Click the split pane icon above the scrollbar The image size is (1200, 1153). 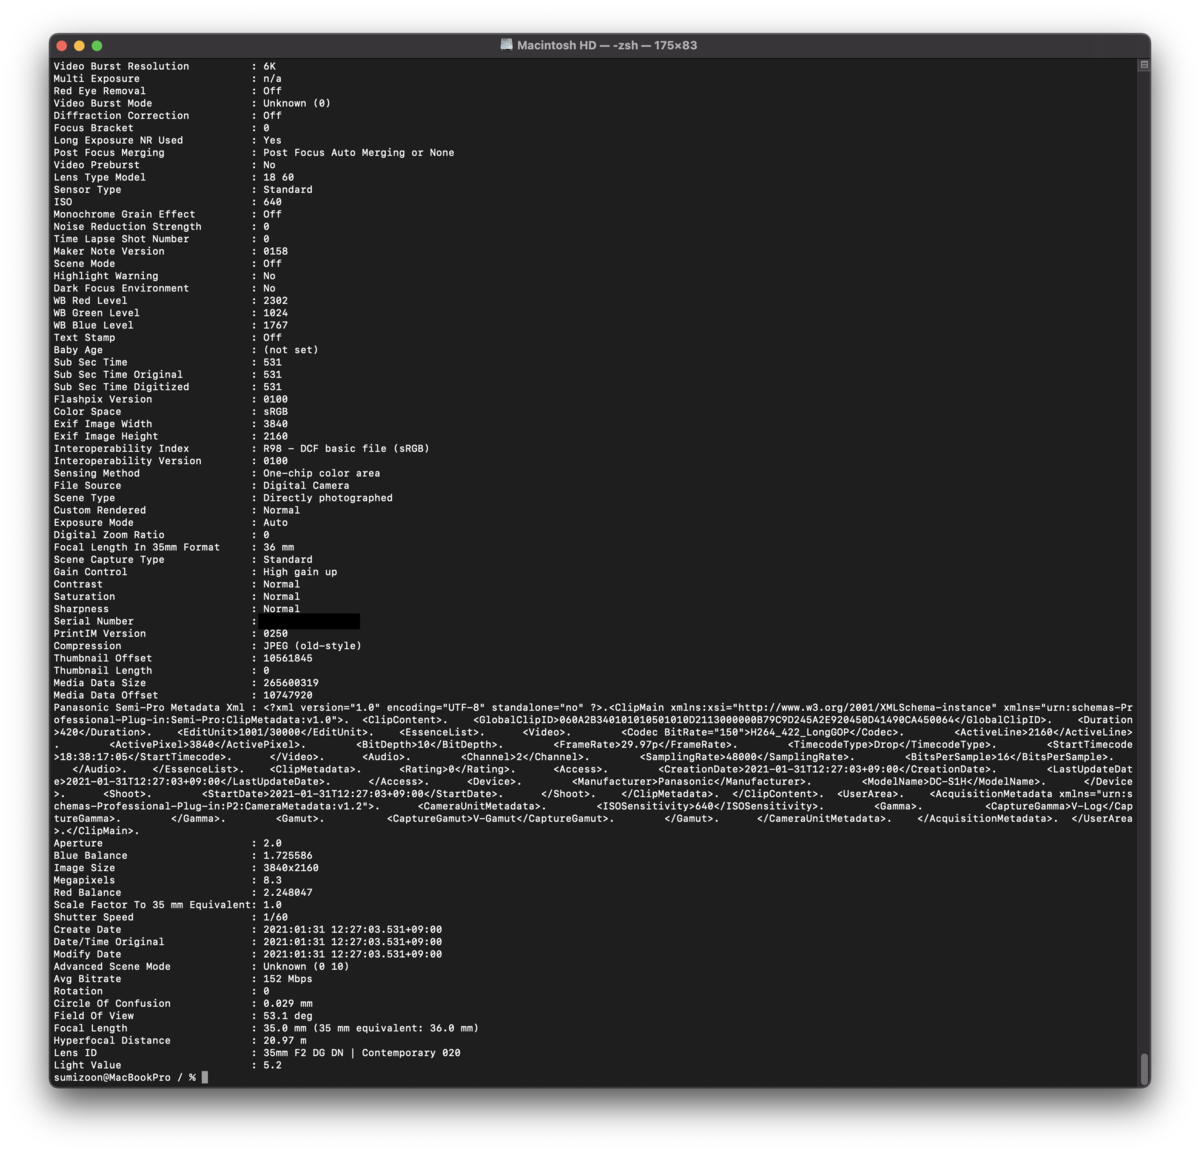[x=1144, y=65]
